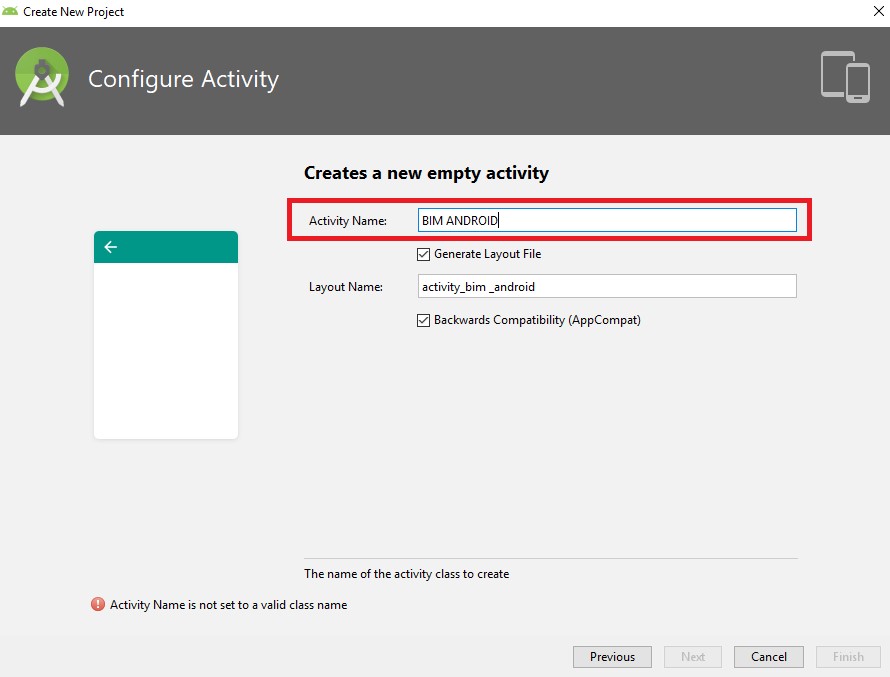This screenshot has height=677, width=890.
Task: Disable Backwards Compatibility (AppCompat) checkbox
Action: click(x=424, y=320)
